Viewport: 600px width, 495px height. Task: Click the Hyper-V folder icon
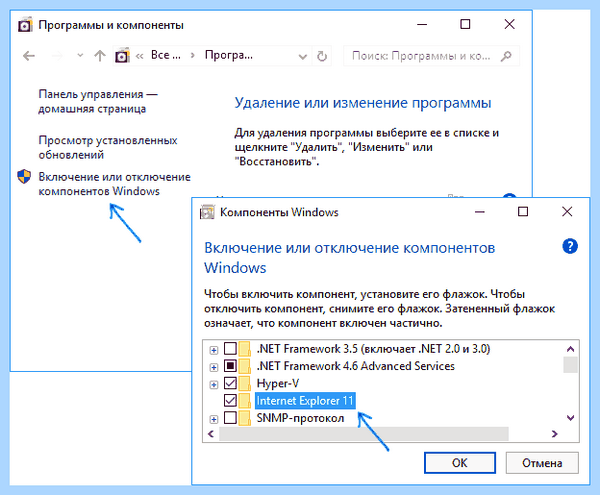[x=245, y=383]
